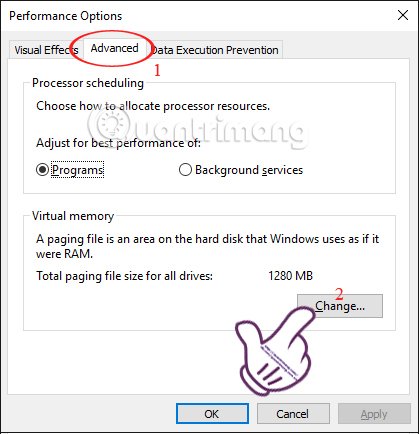
Task: Open the Advanced tab
Action: point(114,48)
